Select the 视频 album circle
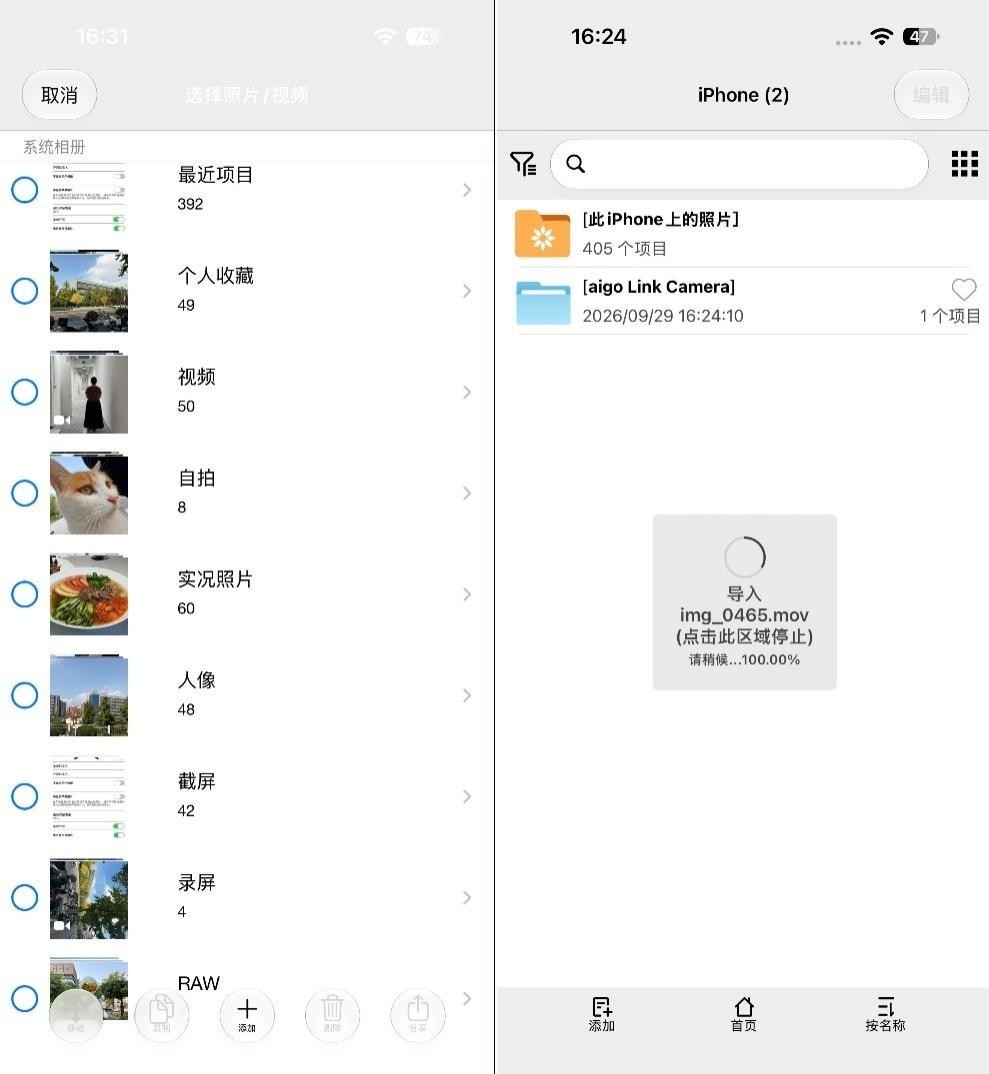 tap(25, 392)
